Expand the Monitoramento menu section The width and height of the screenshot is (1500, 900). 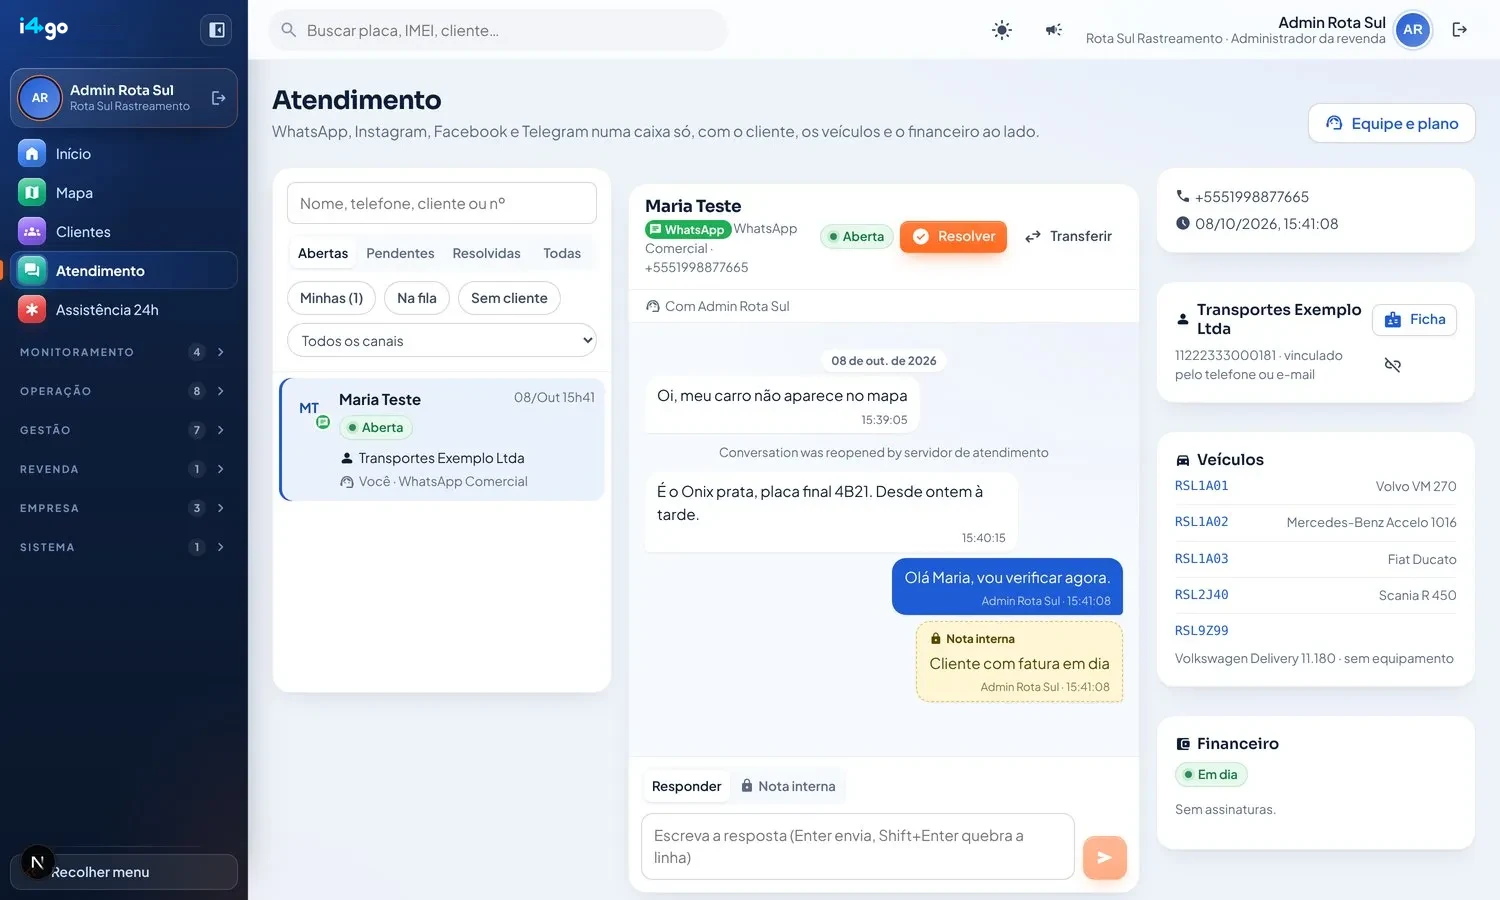[124, 352]
